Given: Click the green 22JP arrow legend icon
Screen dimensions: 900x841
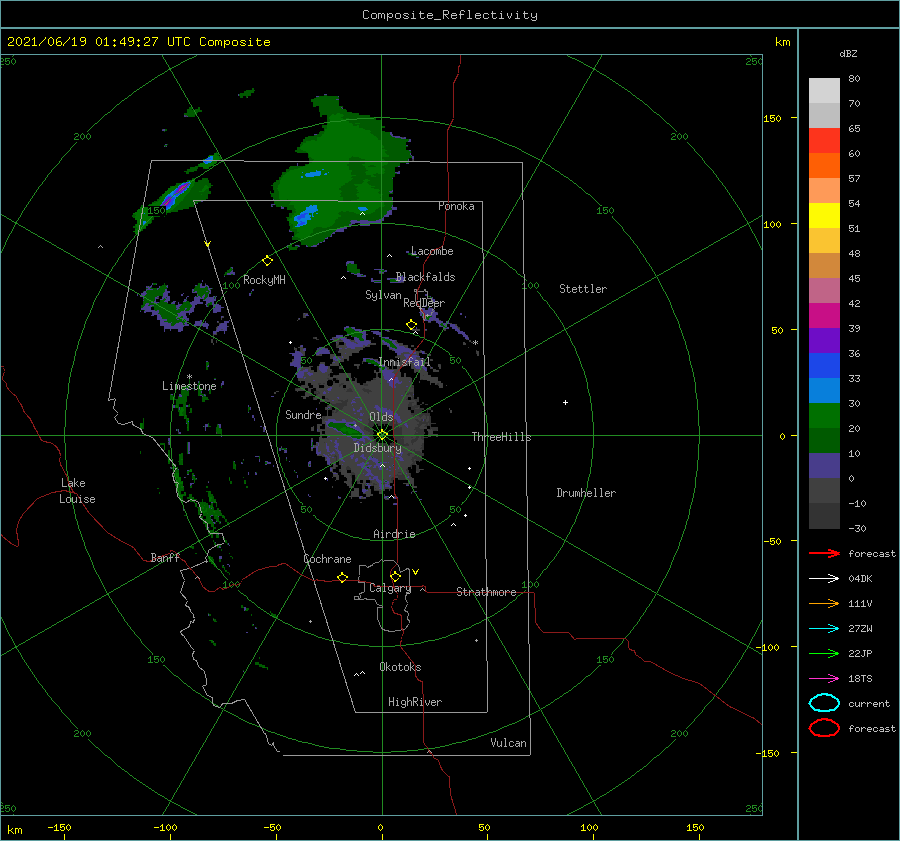Looking at the screenshot, I should click(x=824, y=653).
